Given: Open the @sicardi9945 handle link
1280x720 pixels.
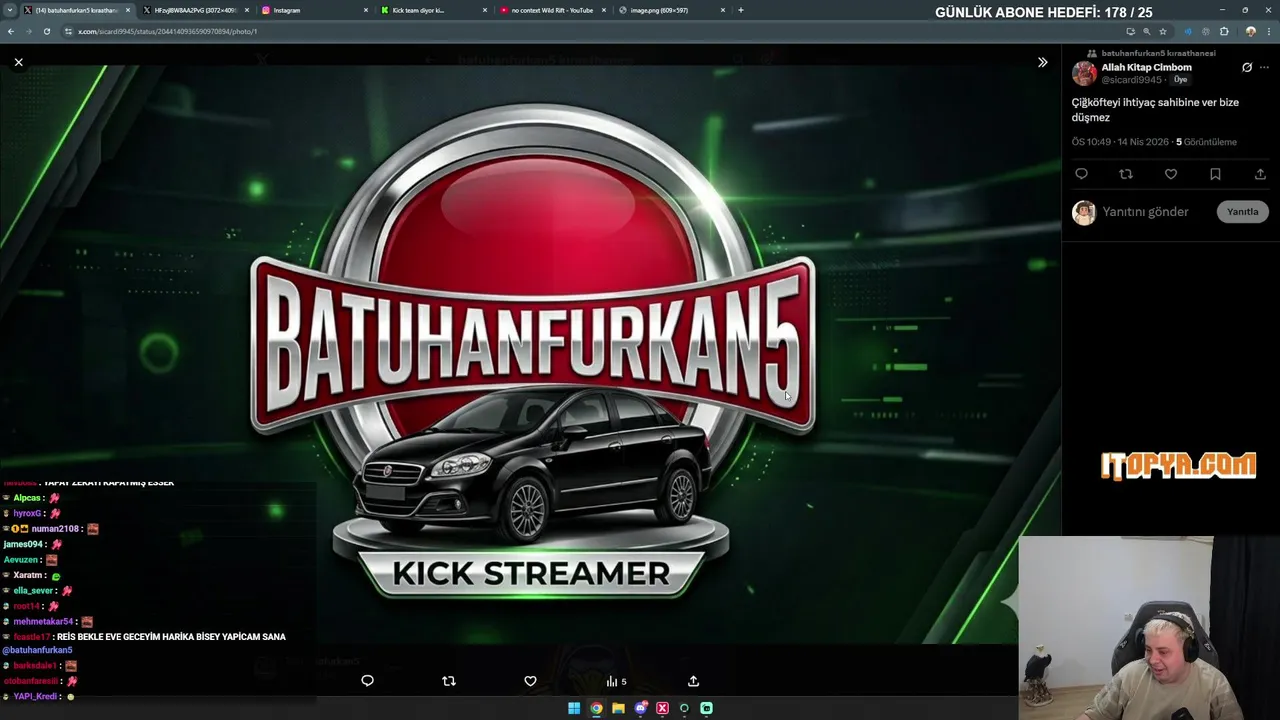Looking at the screenshot, I should 1133,80.
